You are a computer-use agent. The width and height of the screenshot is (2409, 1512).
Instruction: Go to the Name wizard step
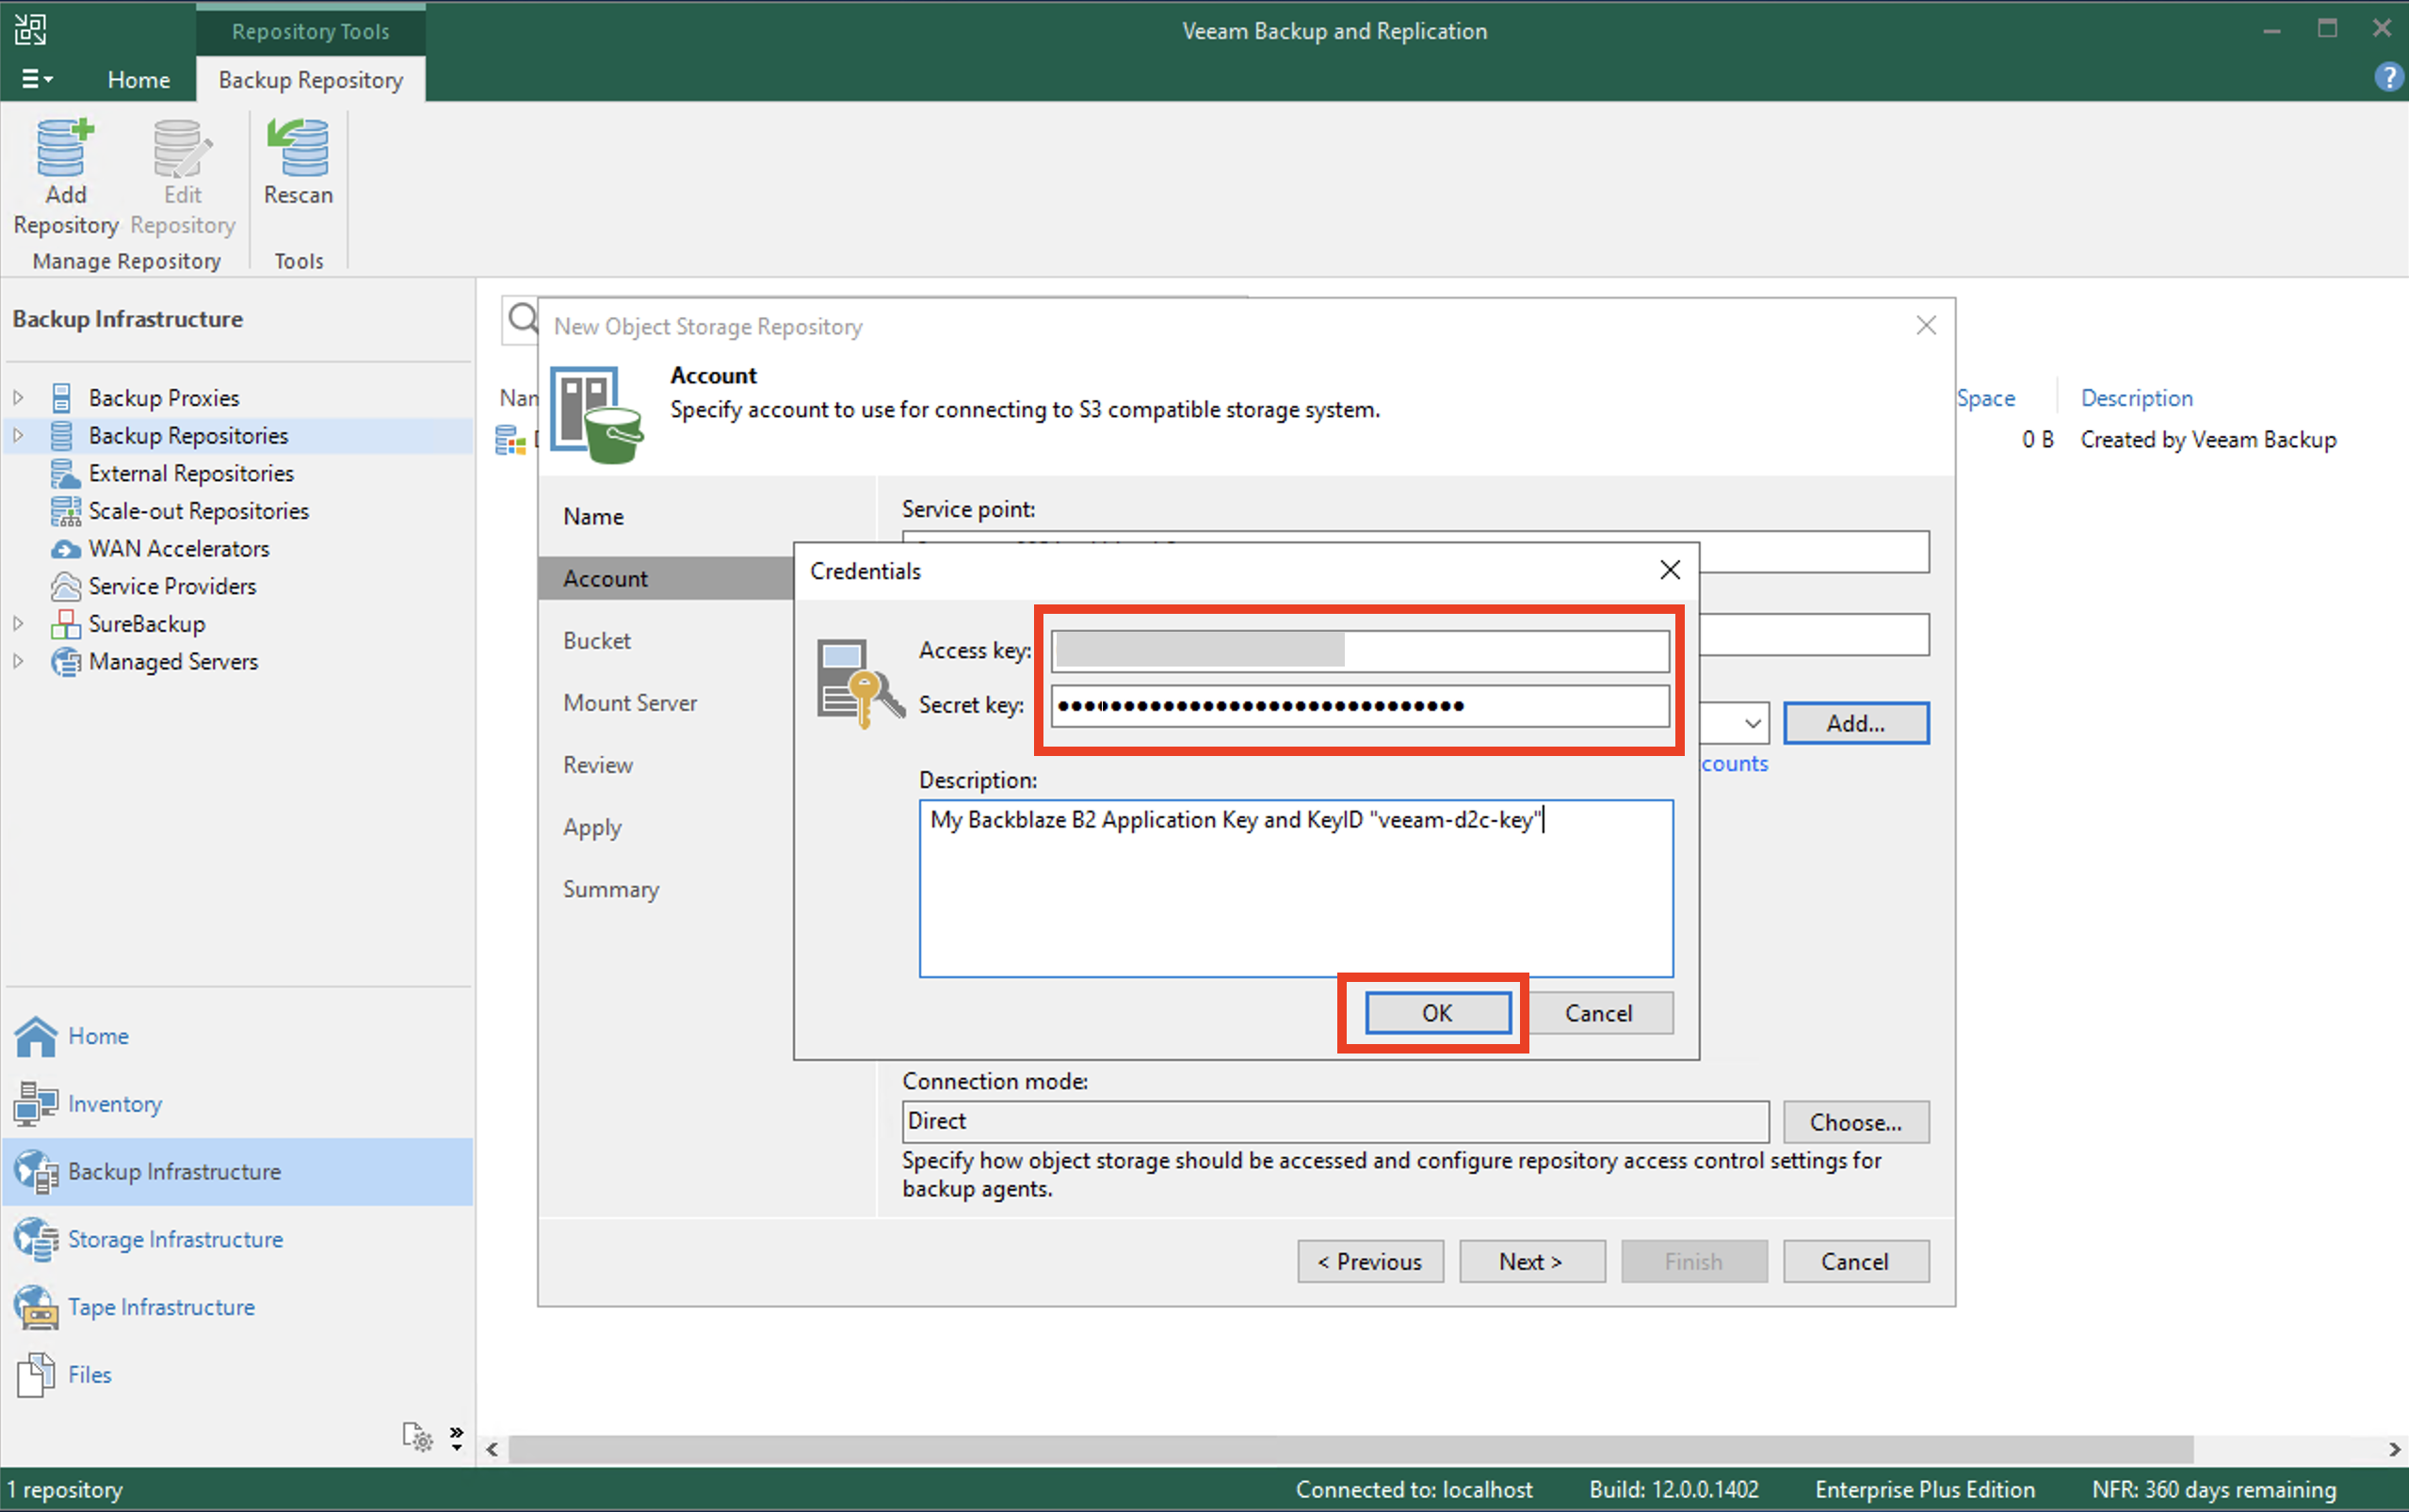(593, 517)
